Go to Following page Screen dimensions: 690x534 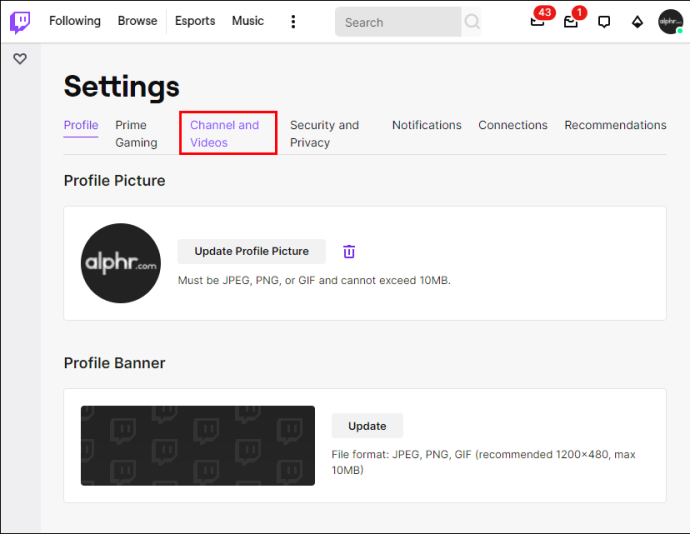pyautogui.click(x=75, y=21)
